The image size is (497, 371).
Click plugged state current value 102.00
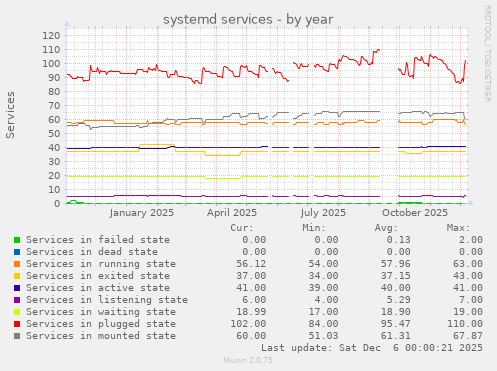coord(248,324)
